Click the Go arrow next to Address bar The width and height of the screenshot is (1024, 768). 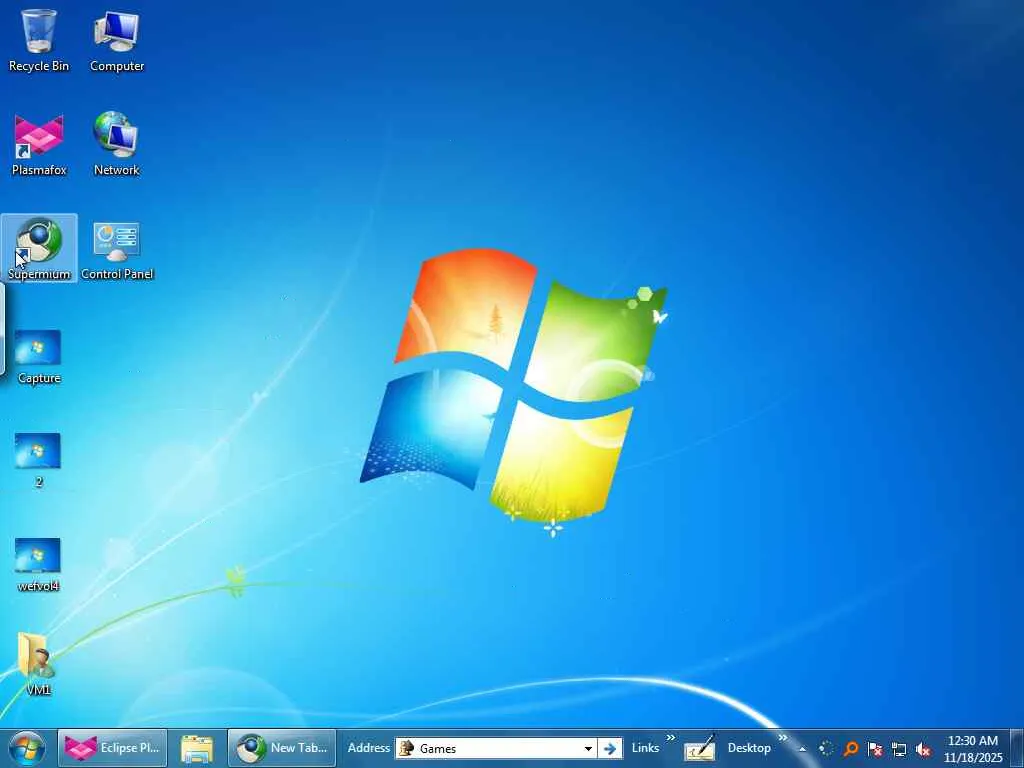(x=610, y=748)
